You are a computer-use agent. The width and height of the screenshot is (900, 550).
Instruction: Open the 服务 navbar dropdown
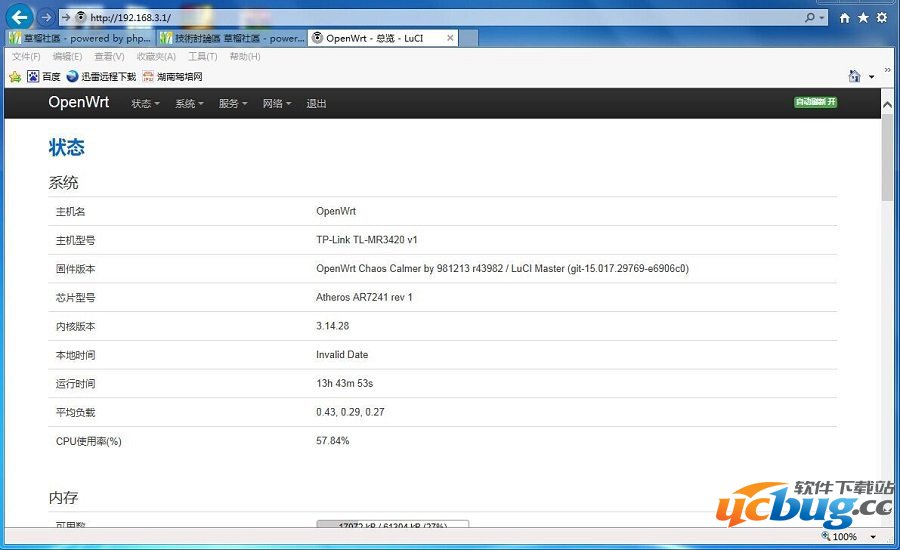pyautogui.click(x=233, y=104)
